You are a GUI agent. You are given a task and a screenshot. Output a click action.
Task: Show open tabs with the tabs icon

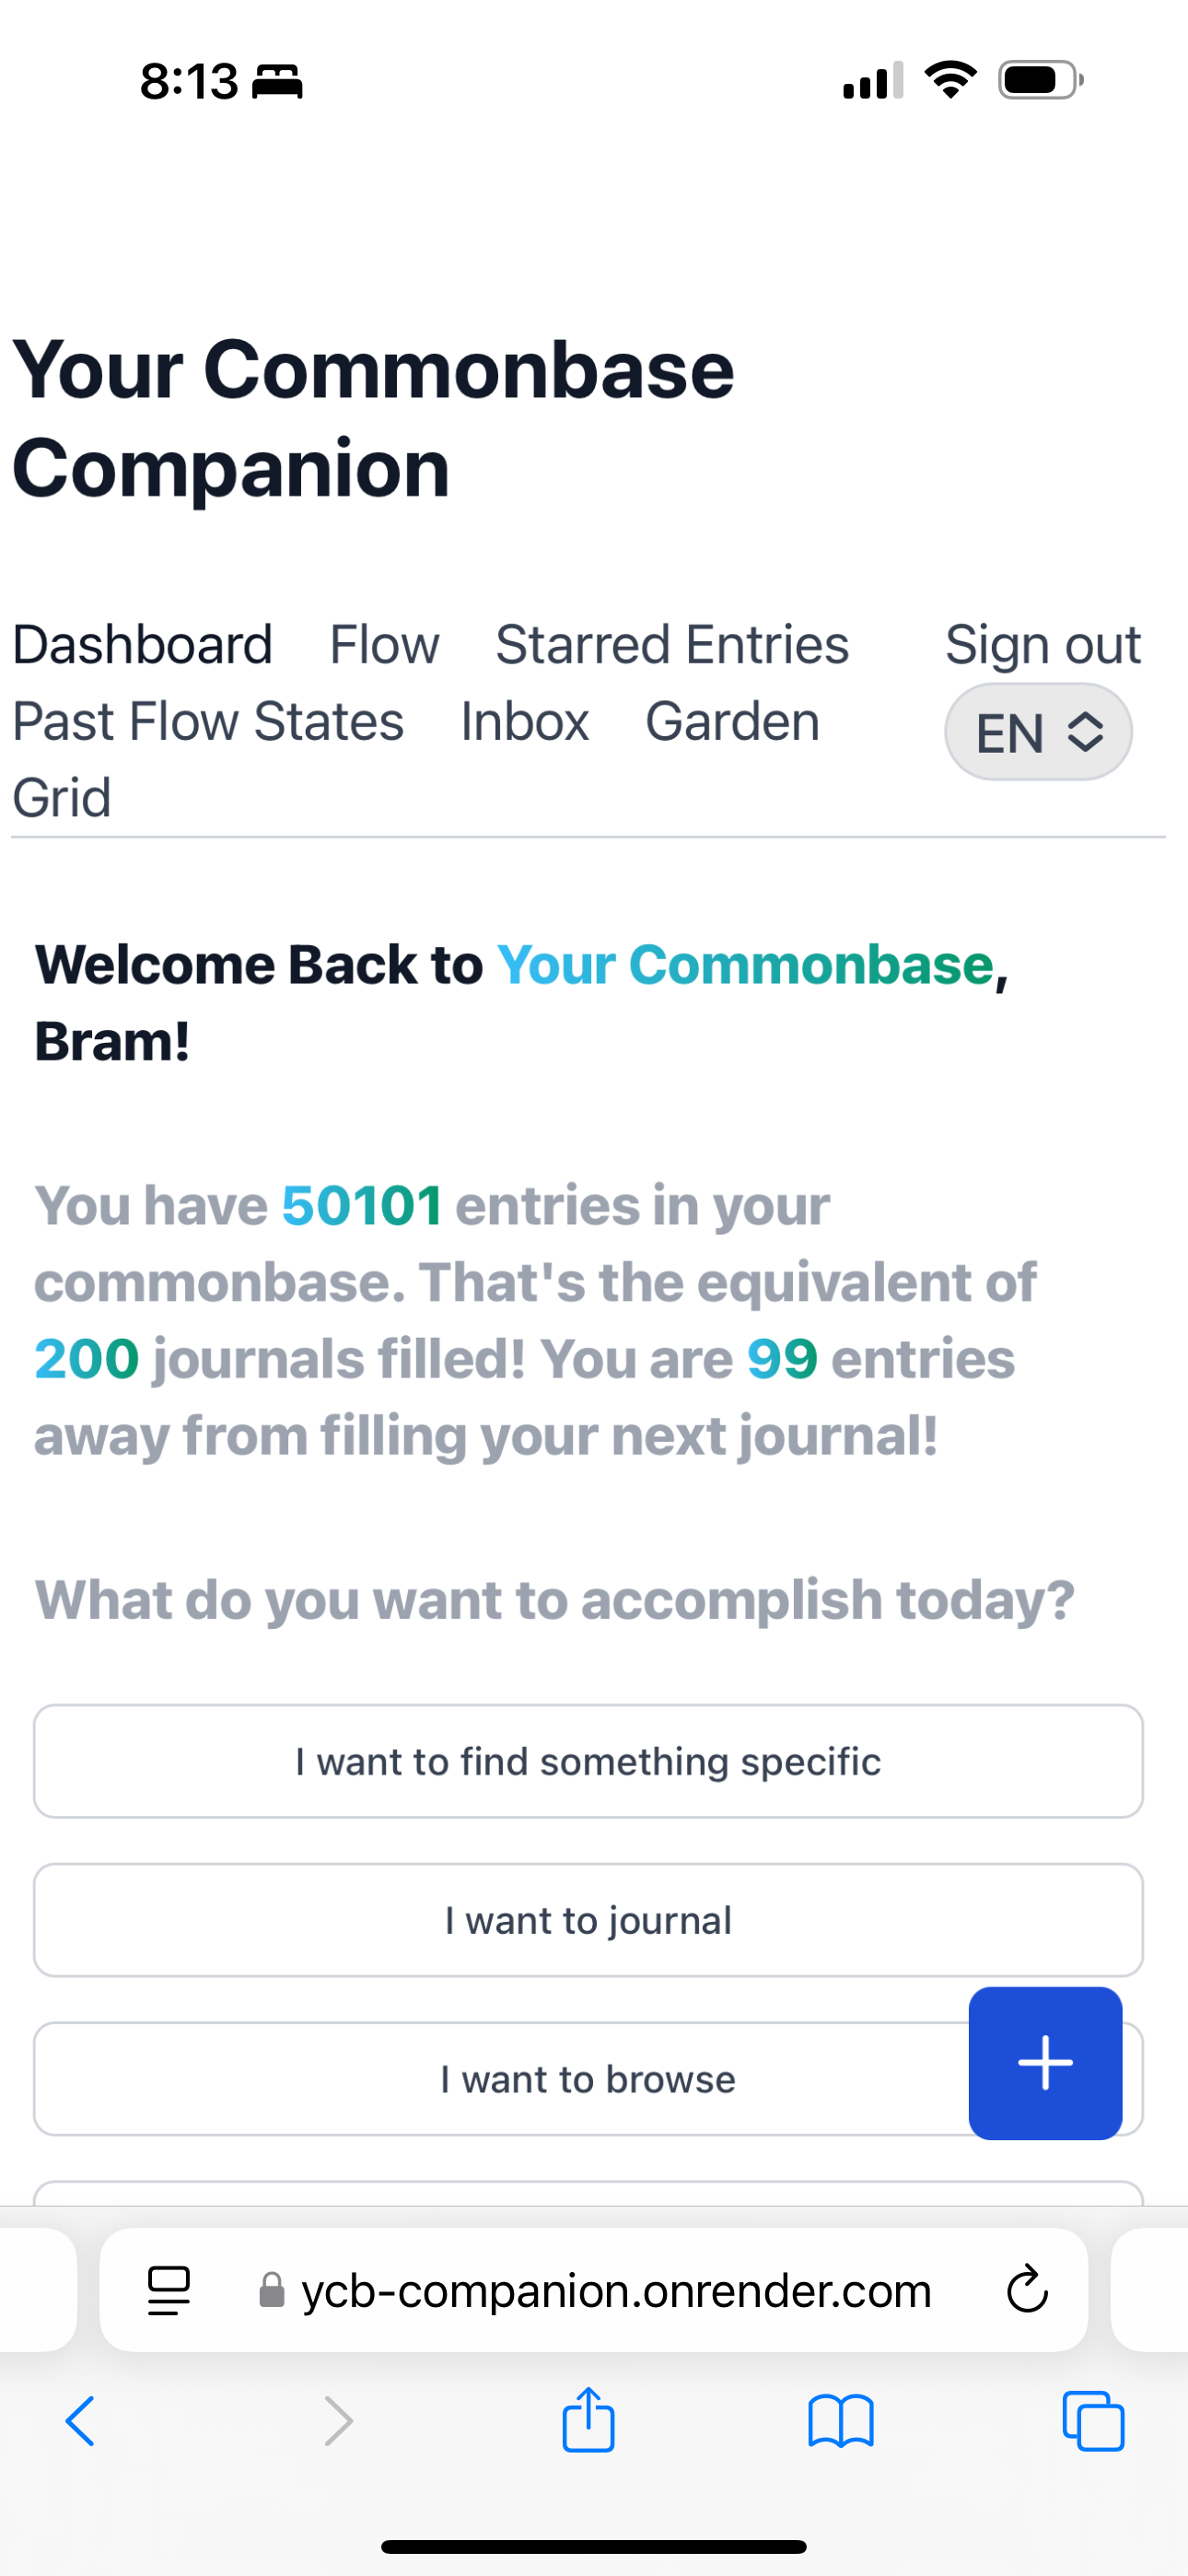coord(1093,2421)
